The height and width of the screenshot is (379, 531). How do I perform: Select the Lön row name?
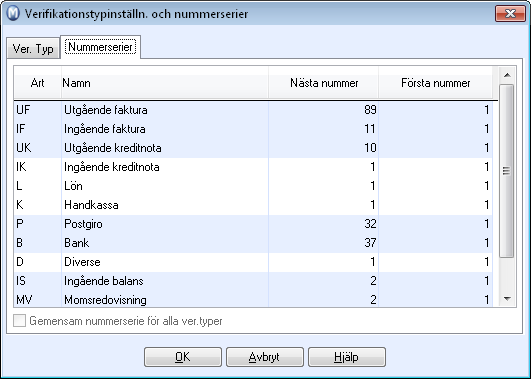(x=73, y=186)
